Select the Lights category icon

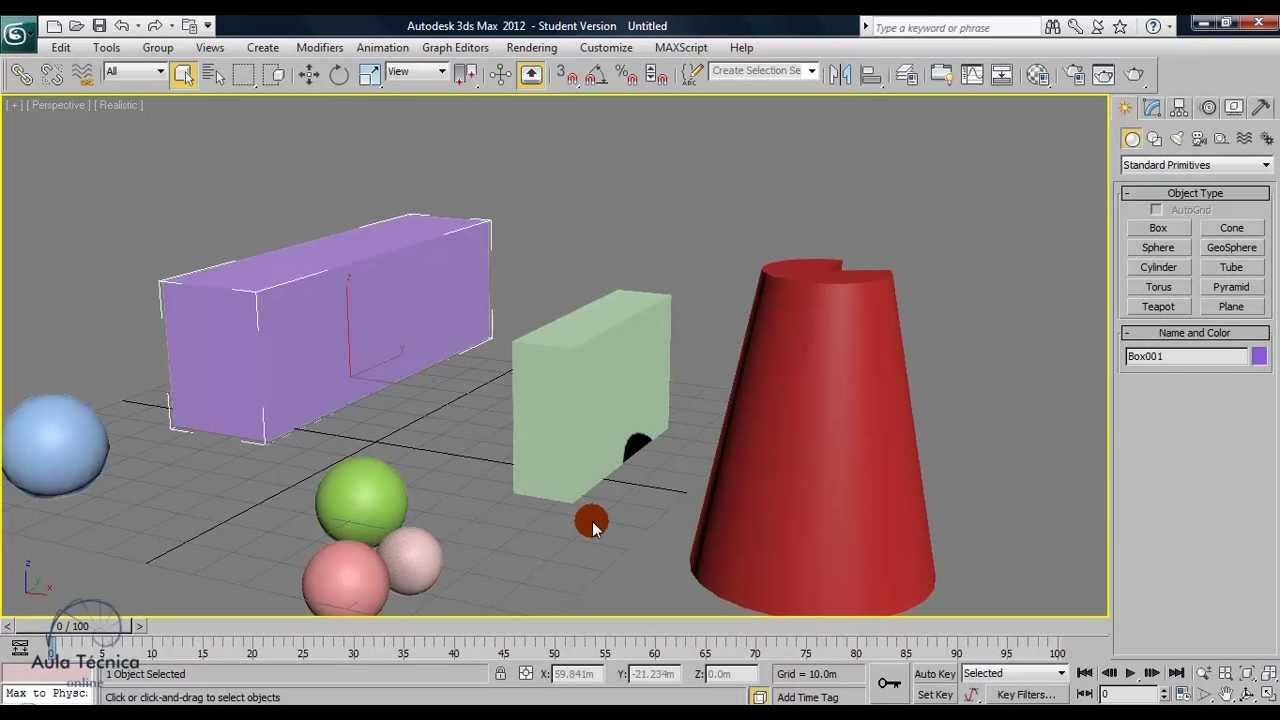click(1177, 139)
